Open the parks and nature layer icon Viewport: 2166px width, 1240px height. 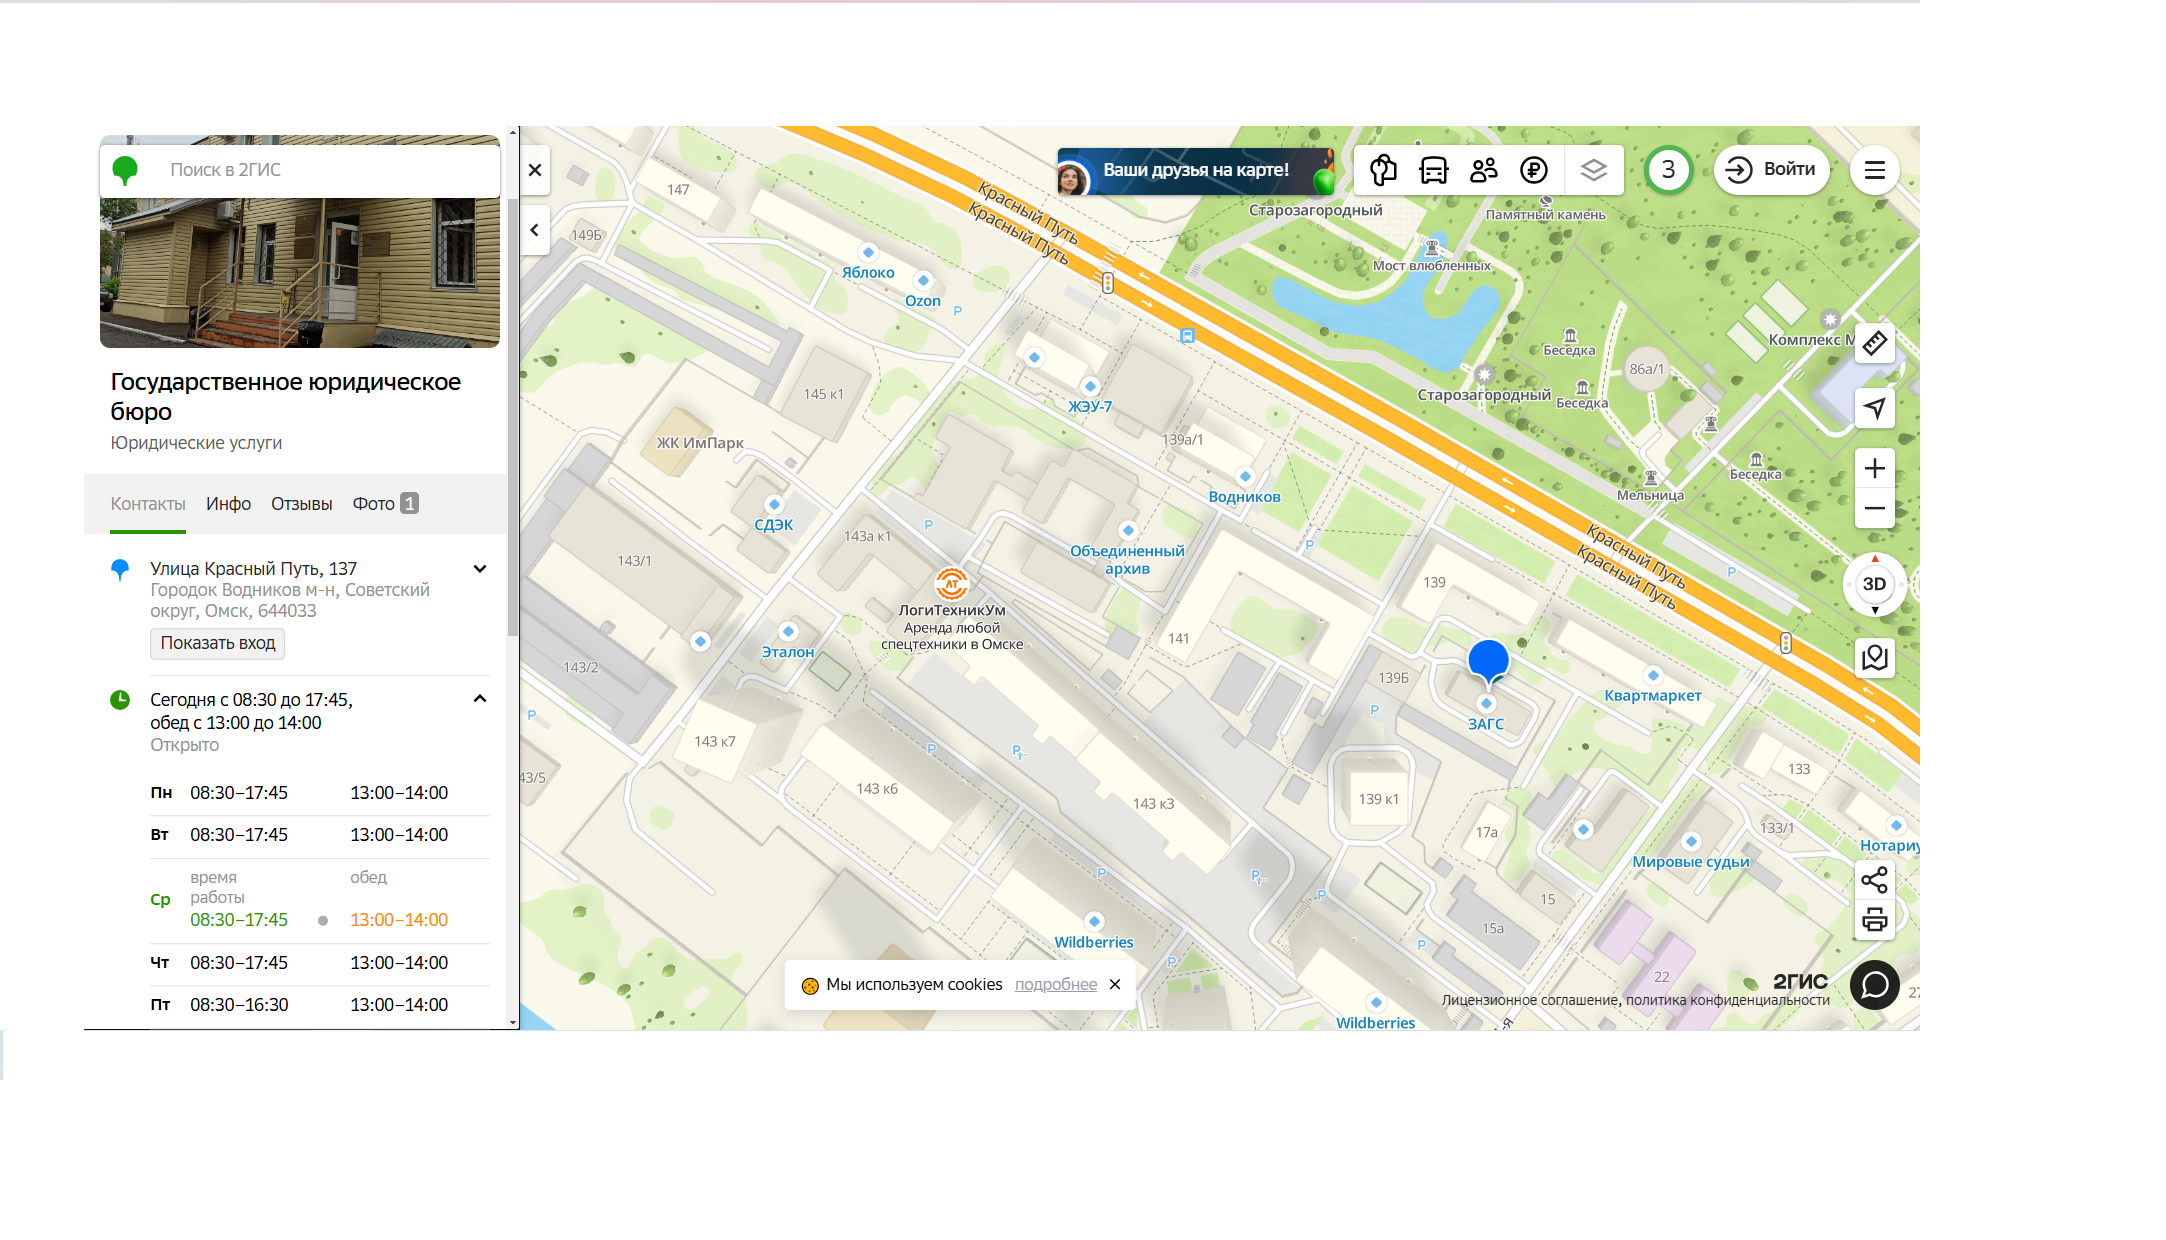[x=1383, y=170]
